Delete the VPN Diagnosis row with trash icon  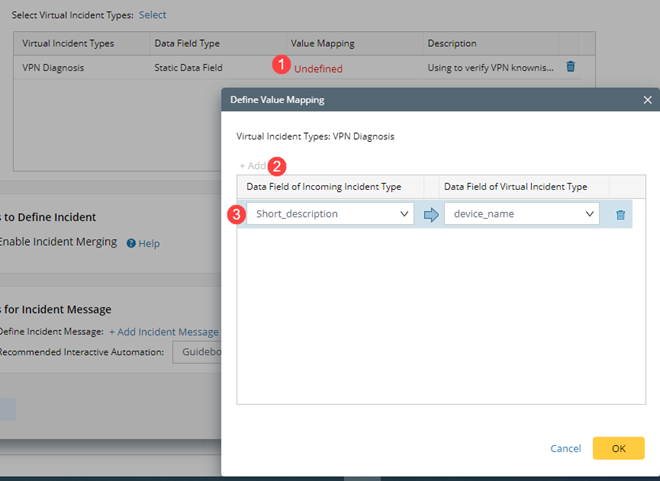point(571,67)
